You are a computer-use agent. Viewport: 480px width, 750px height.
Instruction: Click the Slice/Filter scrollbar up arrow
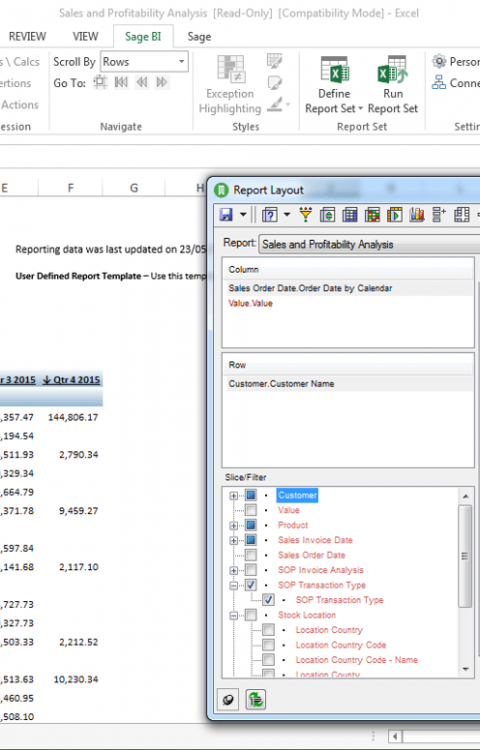pos(465,496)
